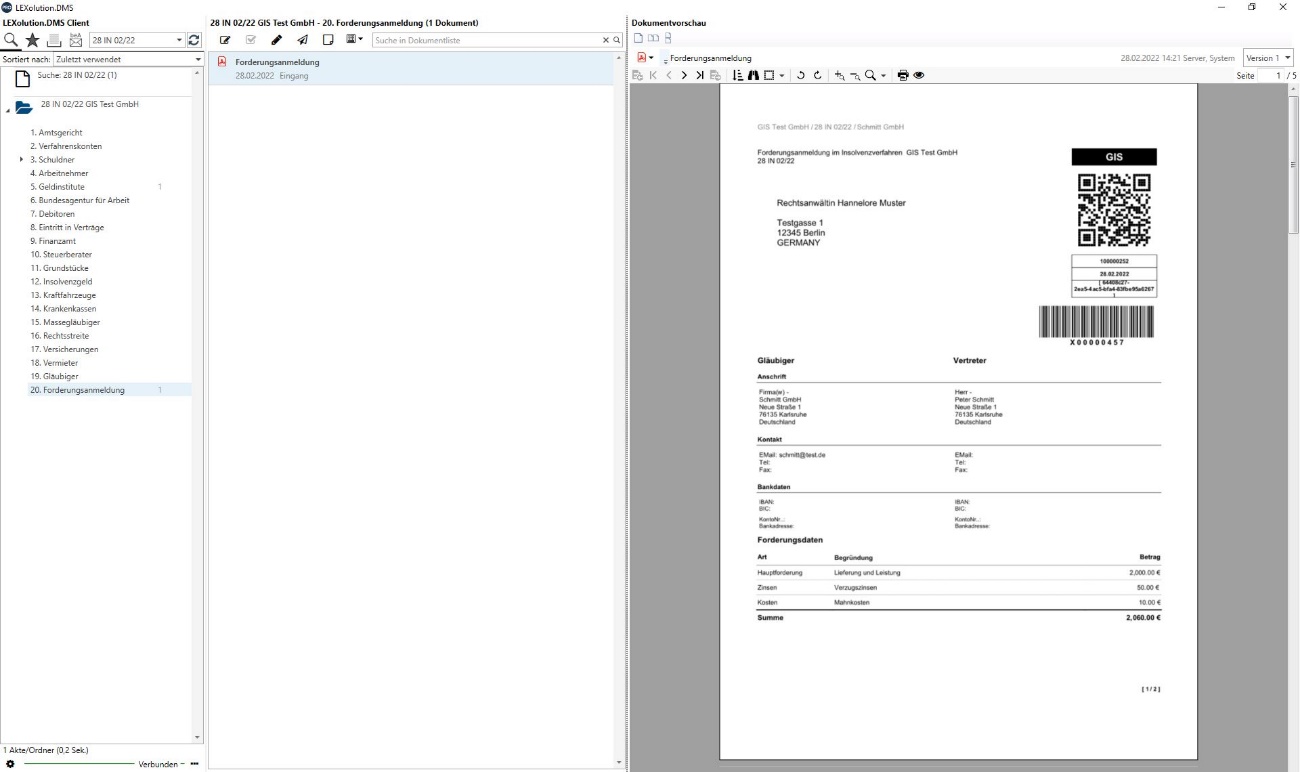Click the beA mailbox envelope icon
This screenshot has height=772, width=1300.
76,40
